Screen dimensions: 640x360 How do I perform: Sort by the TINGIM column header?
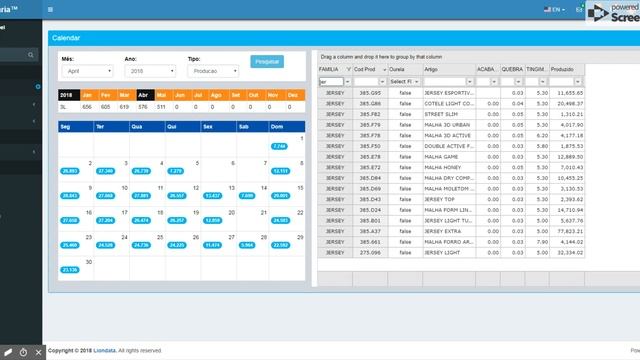click(537, 69)
